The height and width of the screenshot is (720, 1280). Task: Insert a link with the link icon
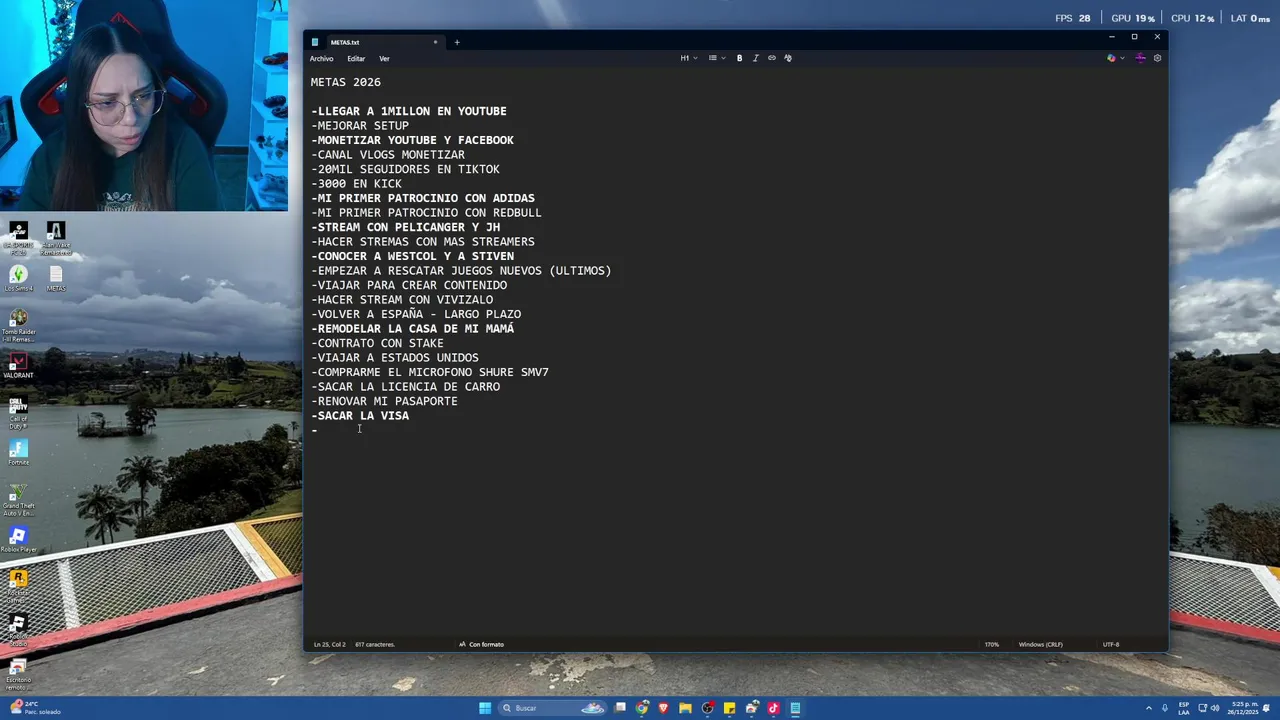(771, 58)
